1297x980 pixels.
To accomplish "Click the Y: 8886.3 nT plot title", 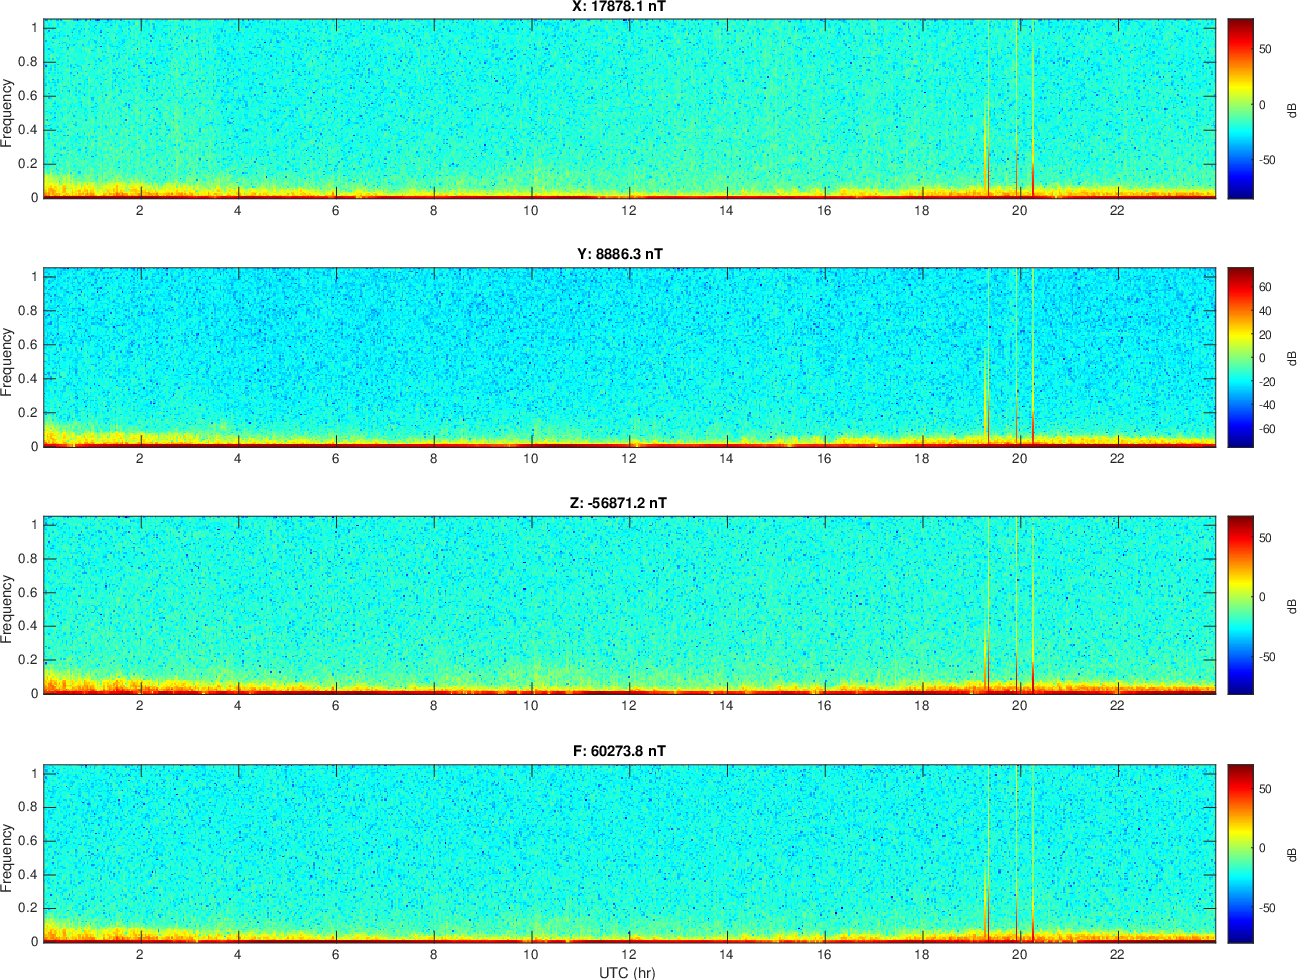I will (619, 254).
